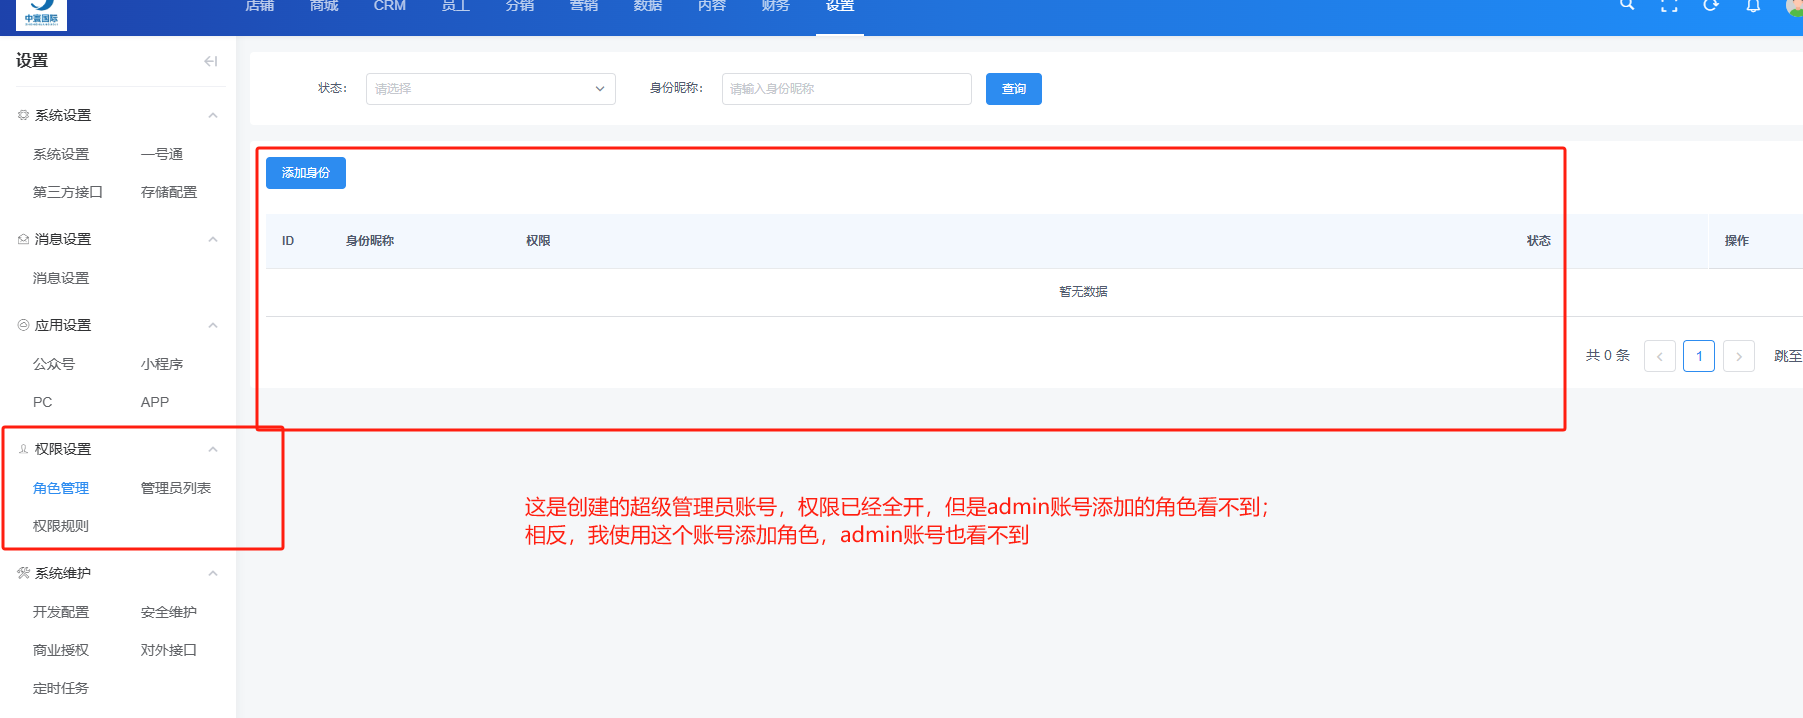This screenshot has width=1803, height=718.
Task: Click the 身份昵称 column header
Action: click(x=370, y=241)
